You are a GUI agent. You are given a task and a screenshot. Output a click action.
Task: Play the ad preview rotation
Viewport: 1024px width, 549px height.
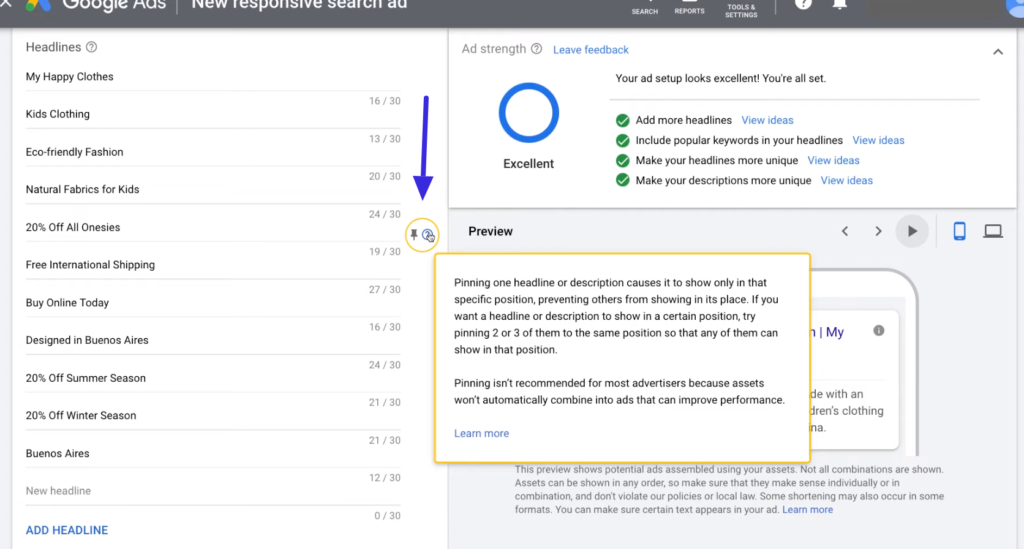click(x=912, y=231)
